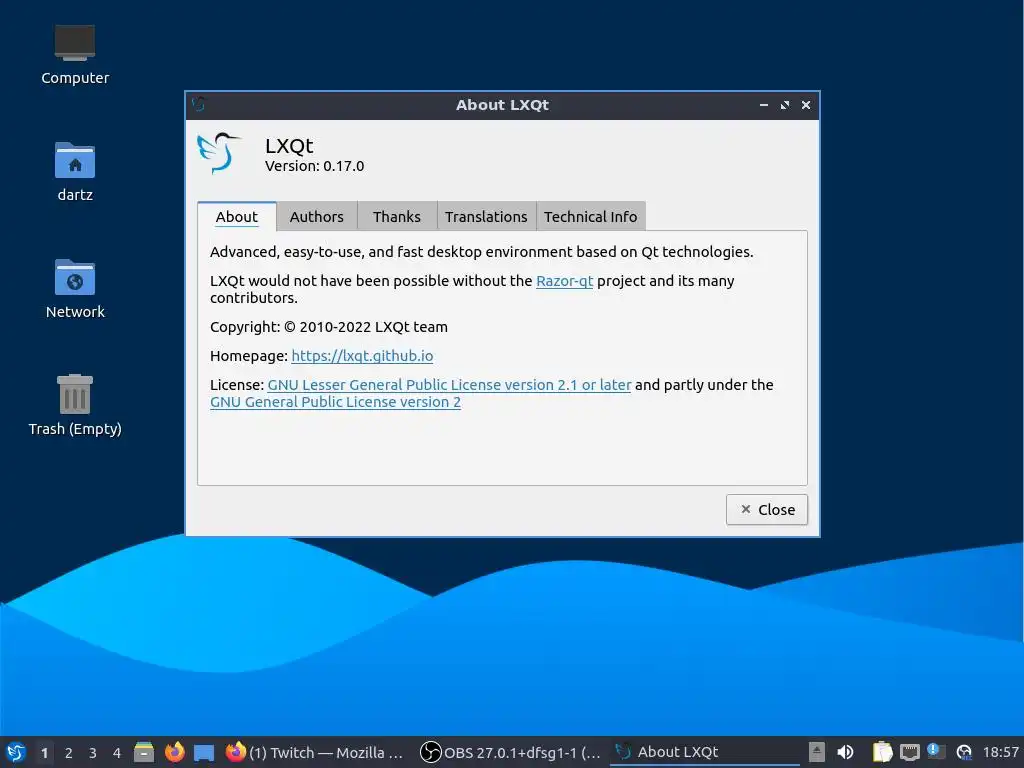Select the Trash (Empty) desktop icon
The height and width of the screenshot is (768, 1024).
[x=75, y=405]
